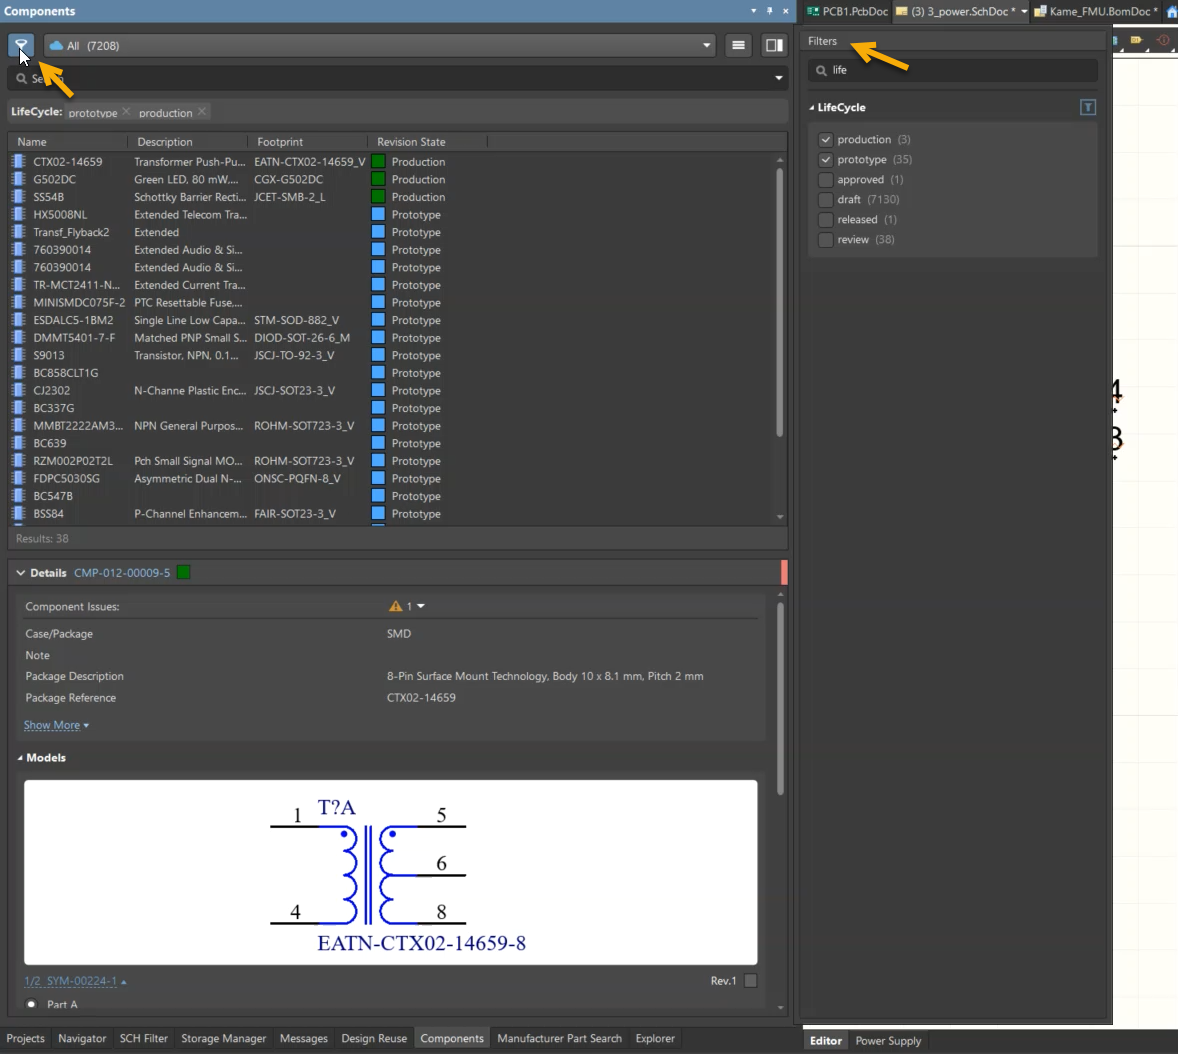Click the Component Issues warning icon

pyautogui.click(x=396, y=606)
